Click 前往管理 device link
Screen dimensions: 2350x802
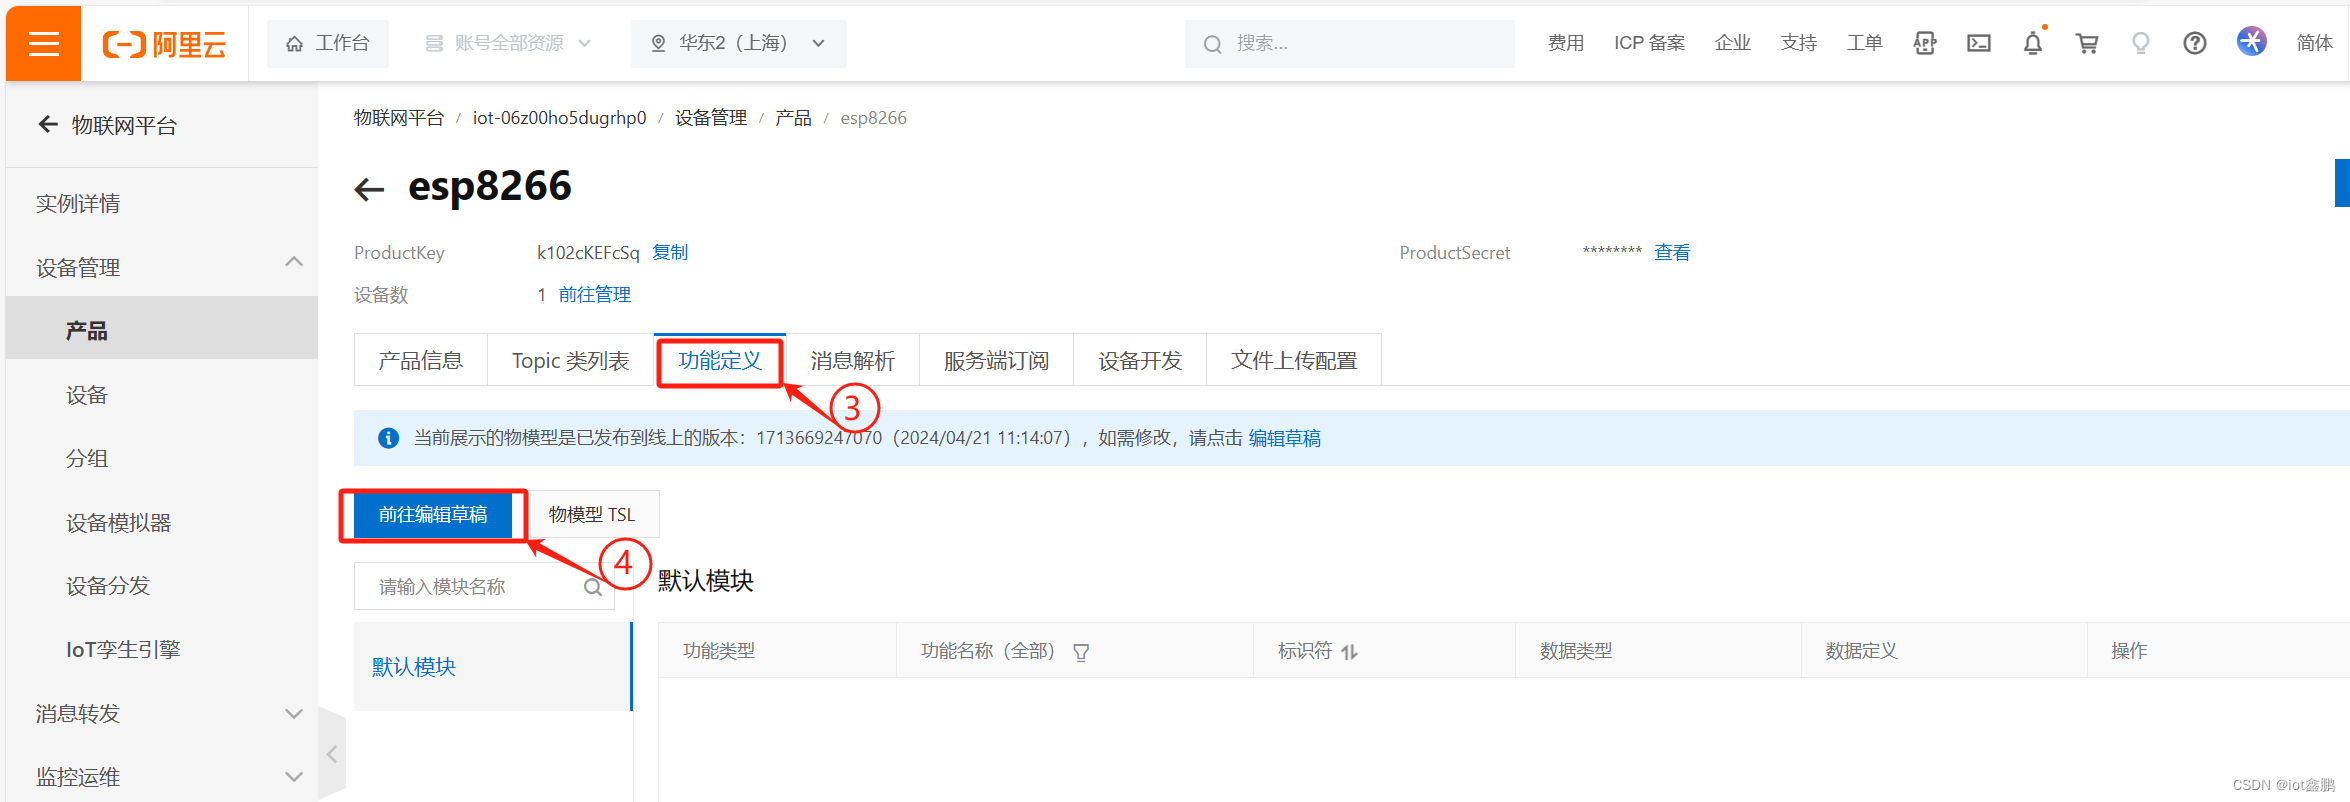click(x=595, y=294)
